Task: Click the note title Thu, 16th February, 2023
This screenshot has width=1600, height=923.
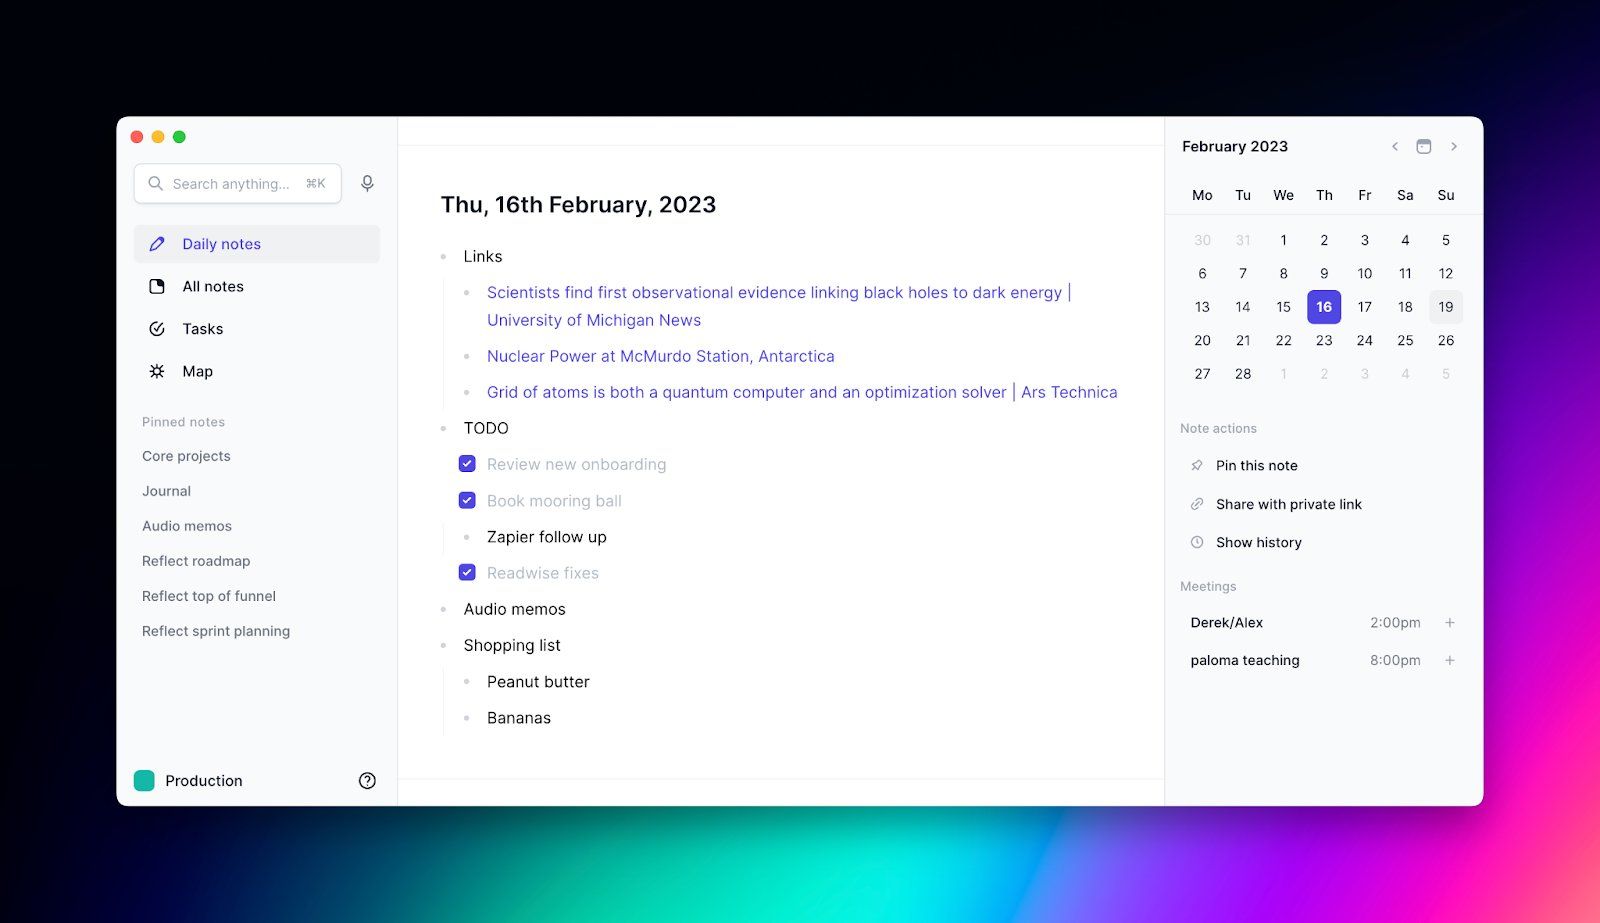Action: click(x=578, y=205)
